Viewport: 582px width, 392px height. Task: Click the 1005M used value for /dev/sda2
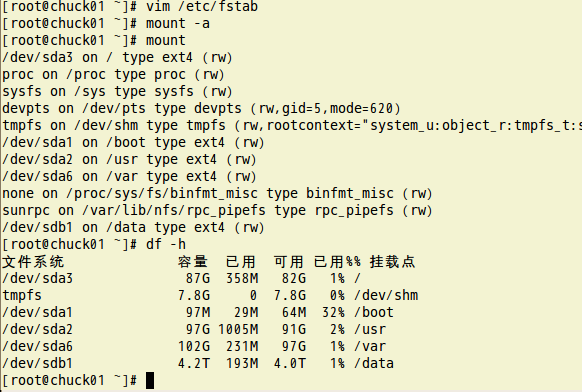238,329
